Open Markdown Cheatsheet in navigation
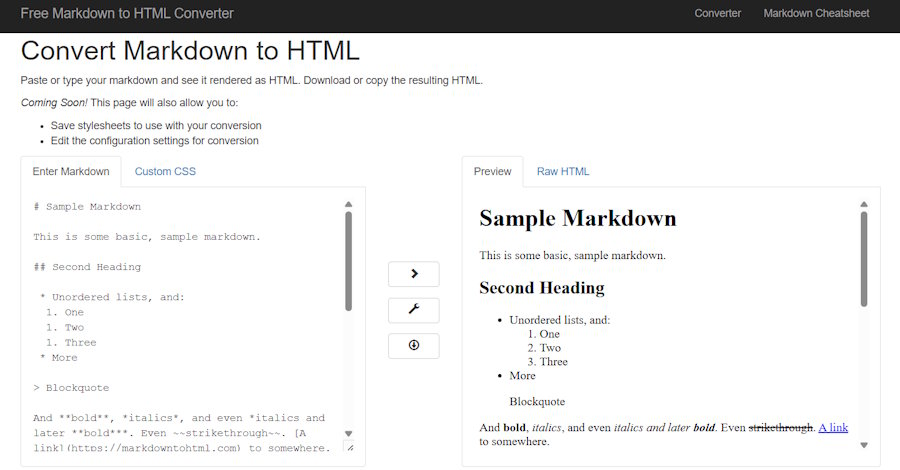The image size is (900, 470). pyautogui.click(x=816, y=13)
